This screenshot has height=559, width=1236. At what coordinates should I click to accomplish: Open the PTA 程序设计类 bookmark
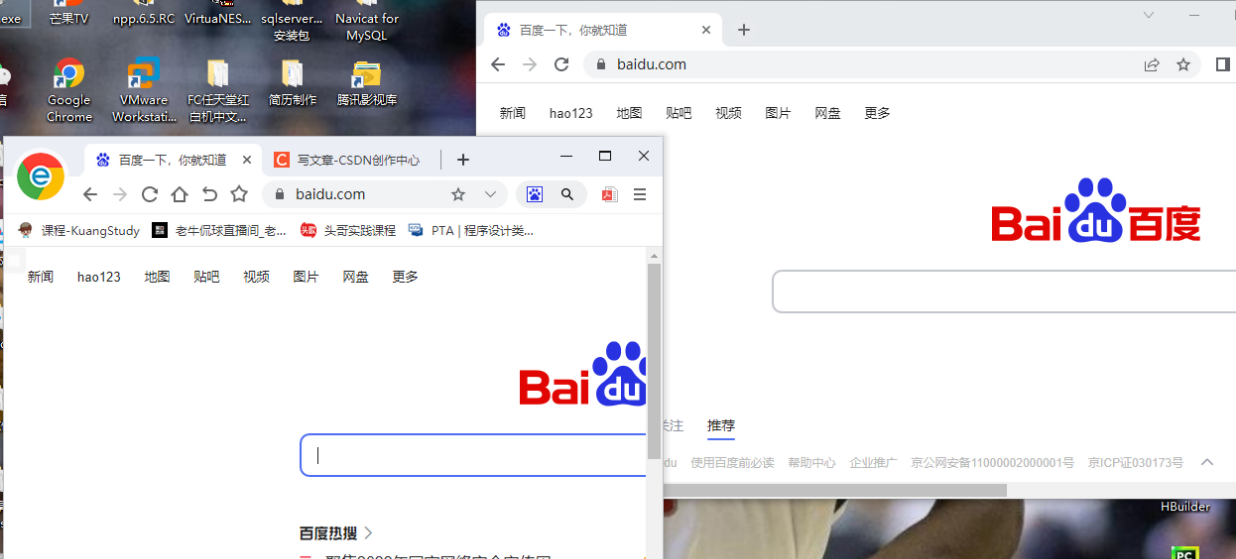coord(471,230)
